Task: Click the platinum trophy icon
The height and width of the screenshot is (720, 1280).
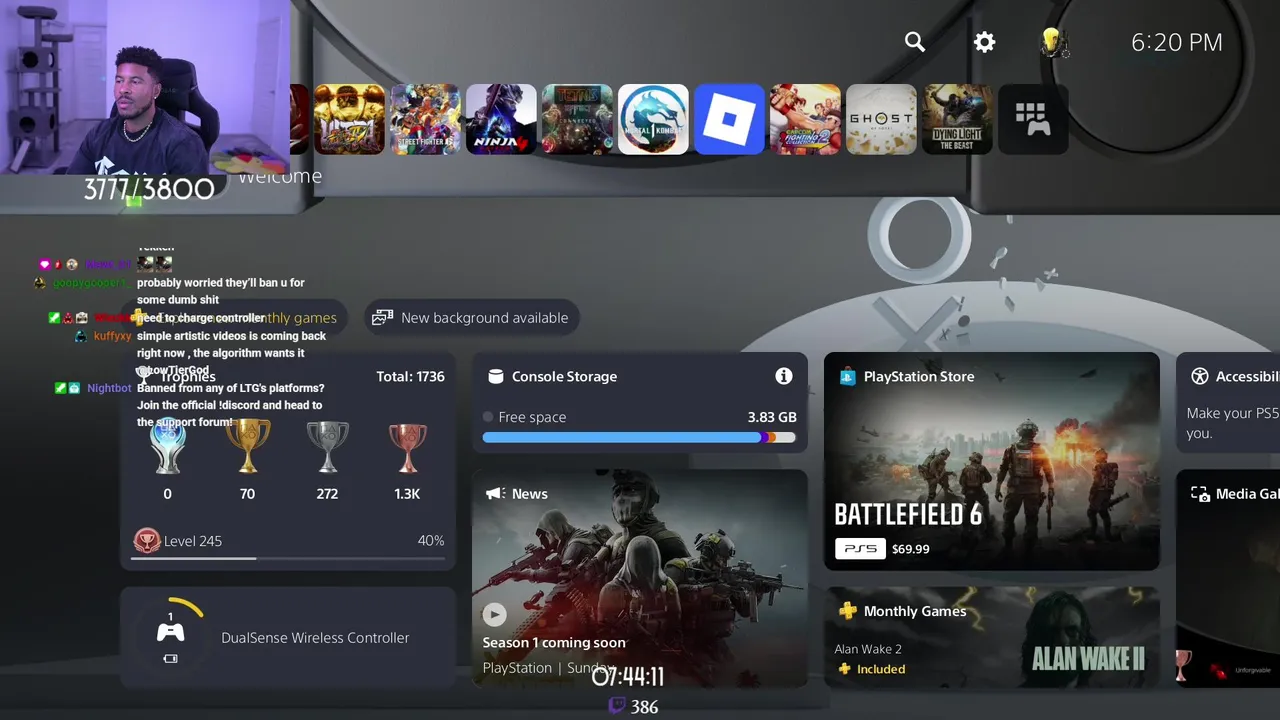Action: (x=168, y=446)
